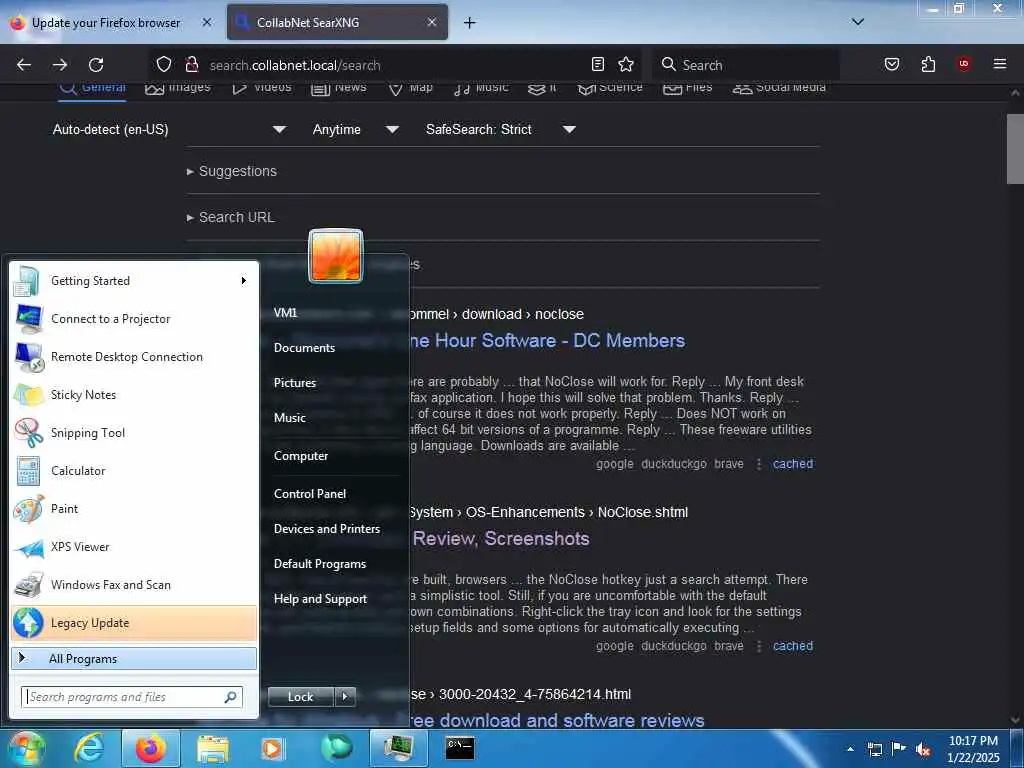Open the Firefox hamburger menu

(1000, 64)
